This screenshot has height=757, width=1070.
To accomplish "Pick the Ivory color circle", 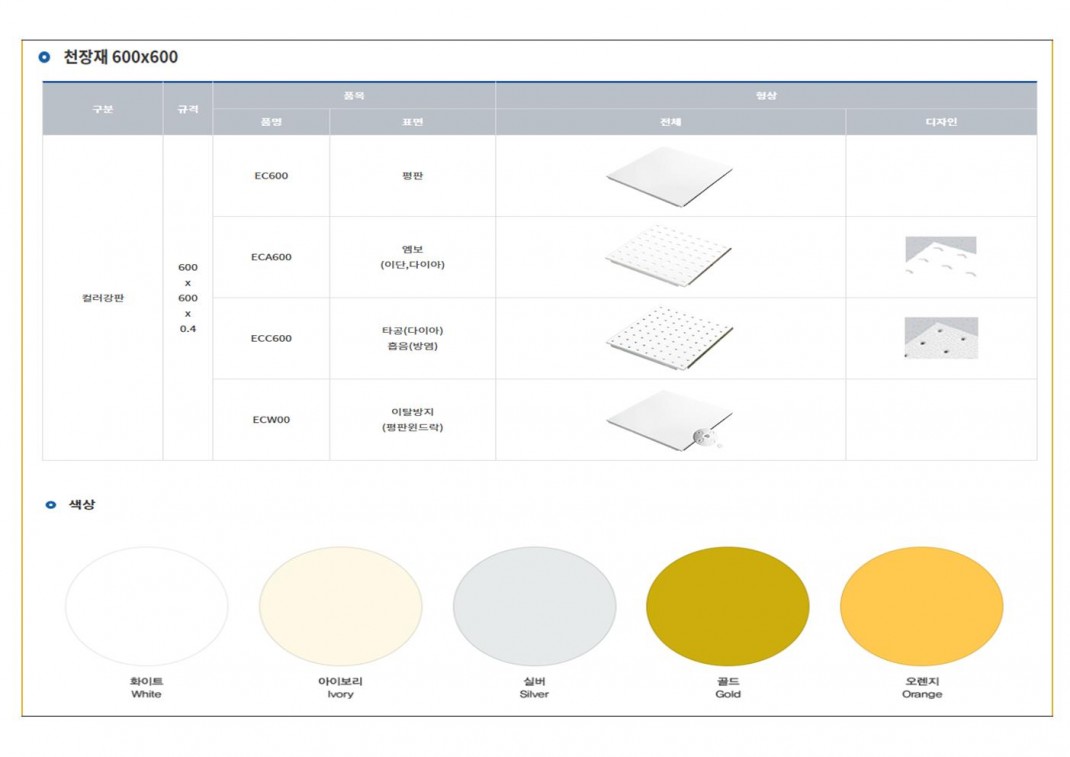I will (340, 606).
